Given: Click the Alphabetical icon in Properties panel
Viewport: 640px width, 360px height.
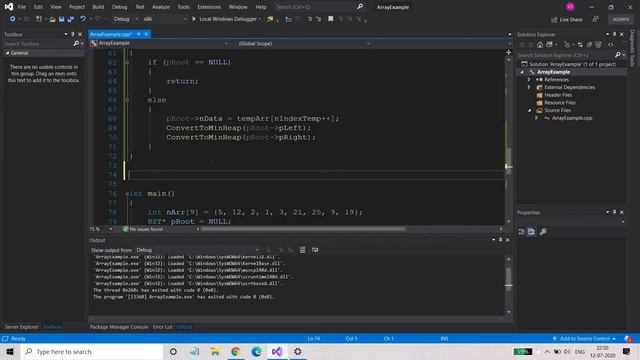Looking at the screenshot, I should pos(531,232).
